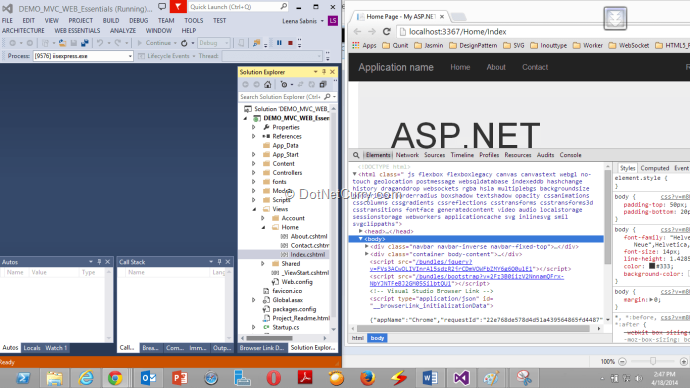Viewport: 690px width, 388px height.
Task: Click Solution Explorer Collapse All icon
Action: coord(323,84)
